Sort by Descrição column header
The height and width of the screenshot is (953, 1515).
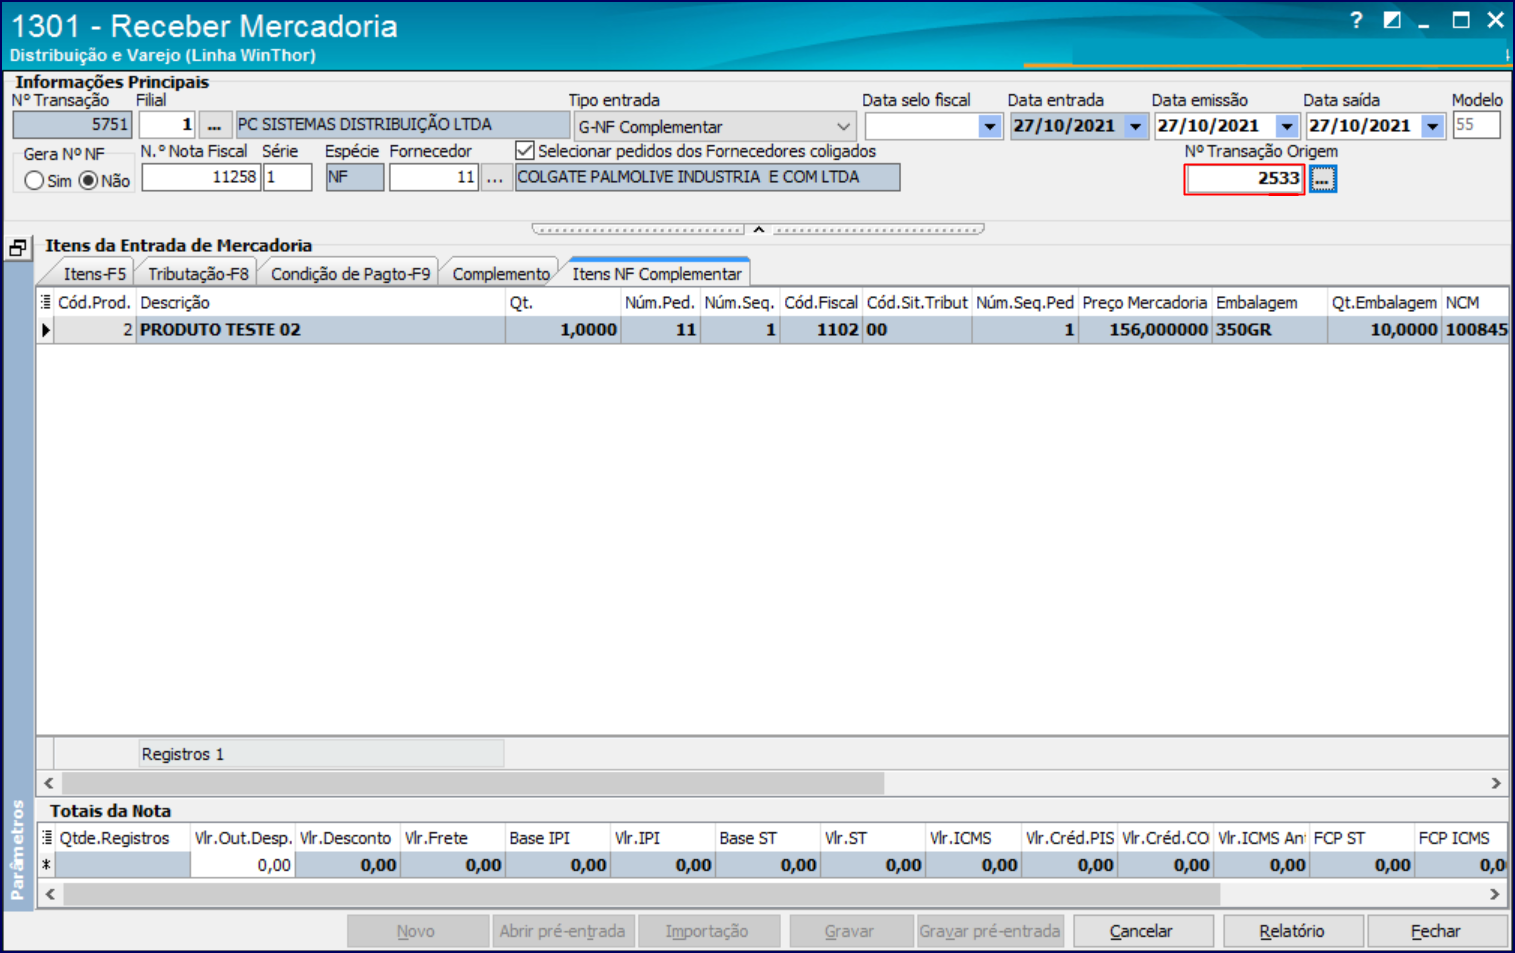coord(320,302)
